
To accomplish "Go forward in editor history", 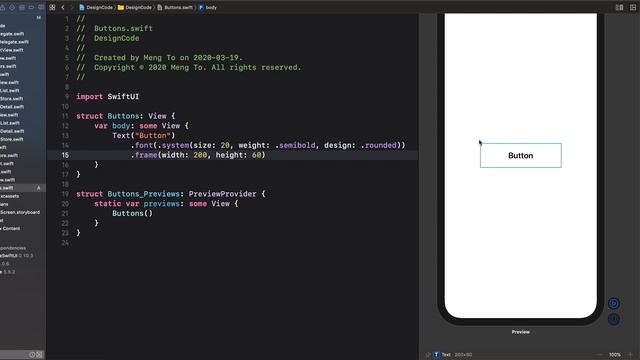I will pyautogui.click(x=72, y=7).
